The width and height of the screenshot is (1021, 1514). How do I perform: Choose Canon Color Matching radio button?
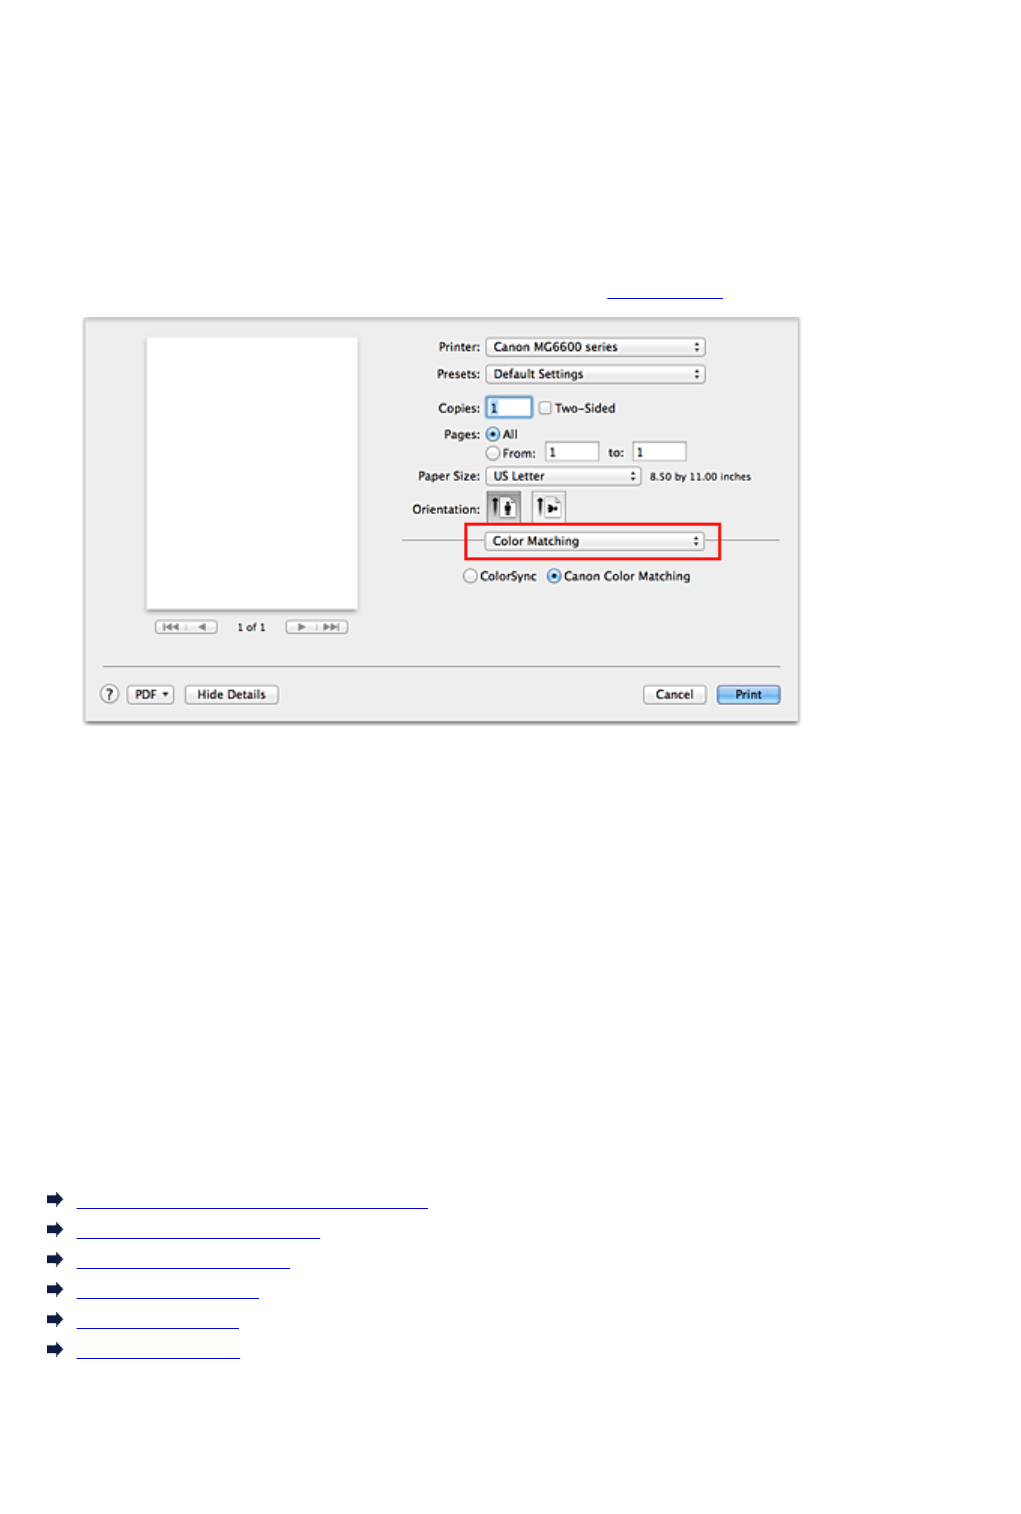pos(554,576)
